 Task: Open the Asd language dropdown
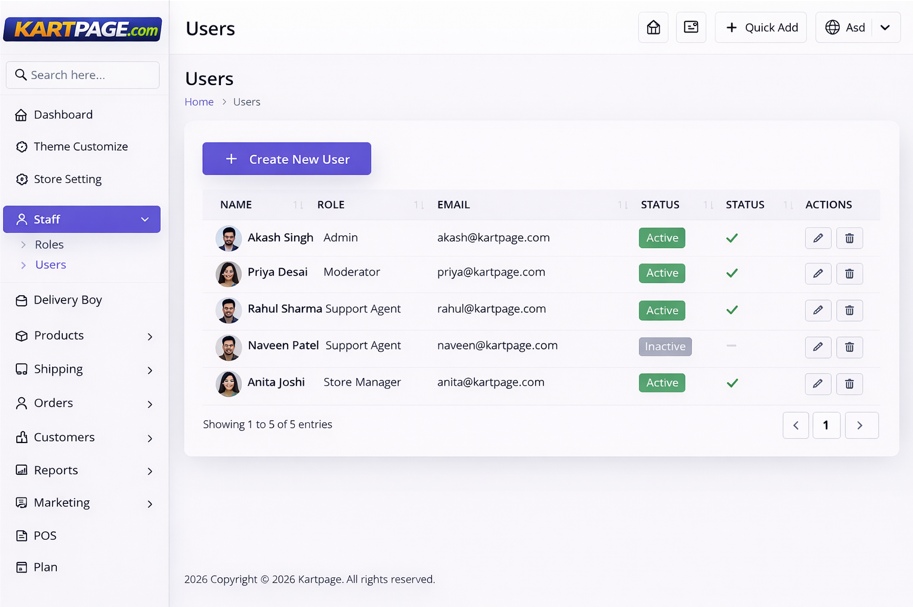[x=857, y=28]
